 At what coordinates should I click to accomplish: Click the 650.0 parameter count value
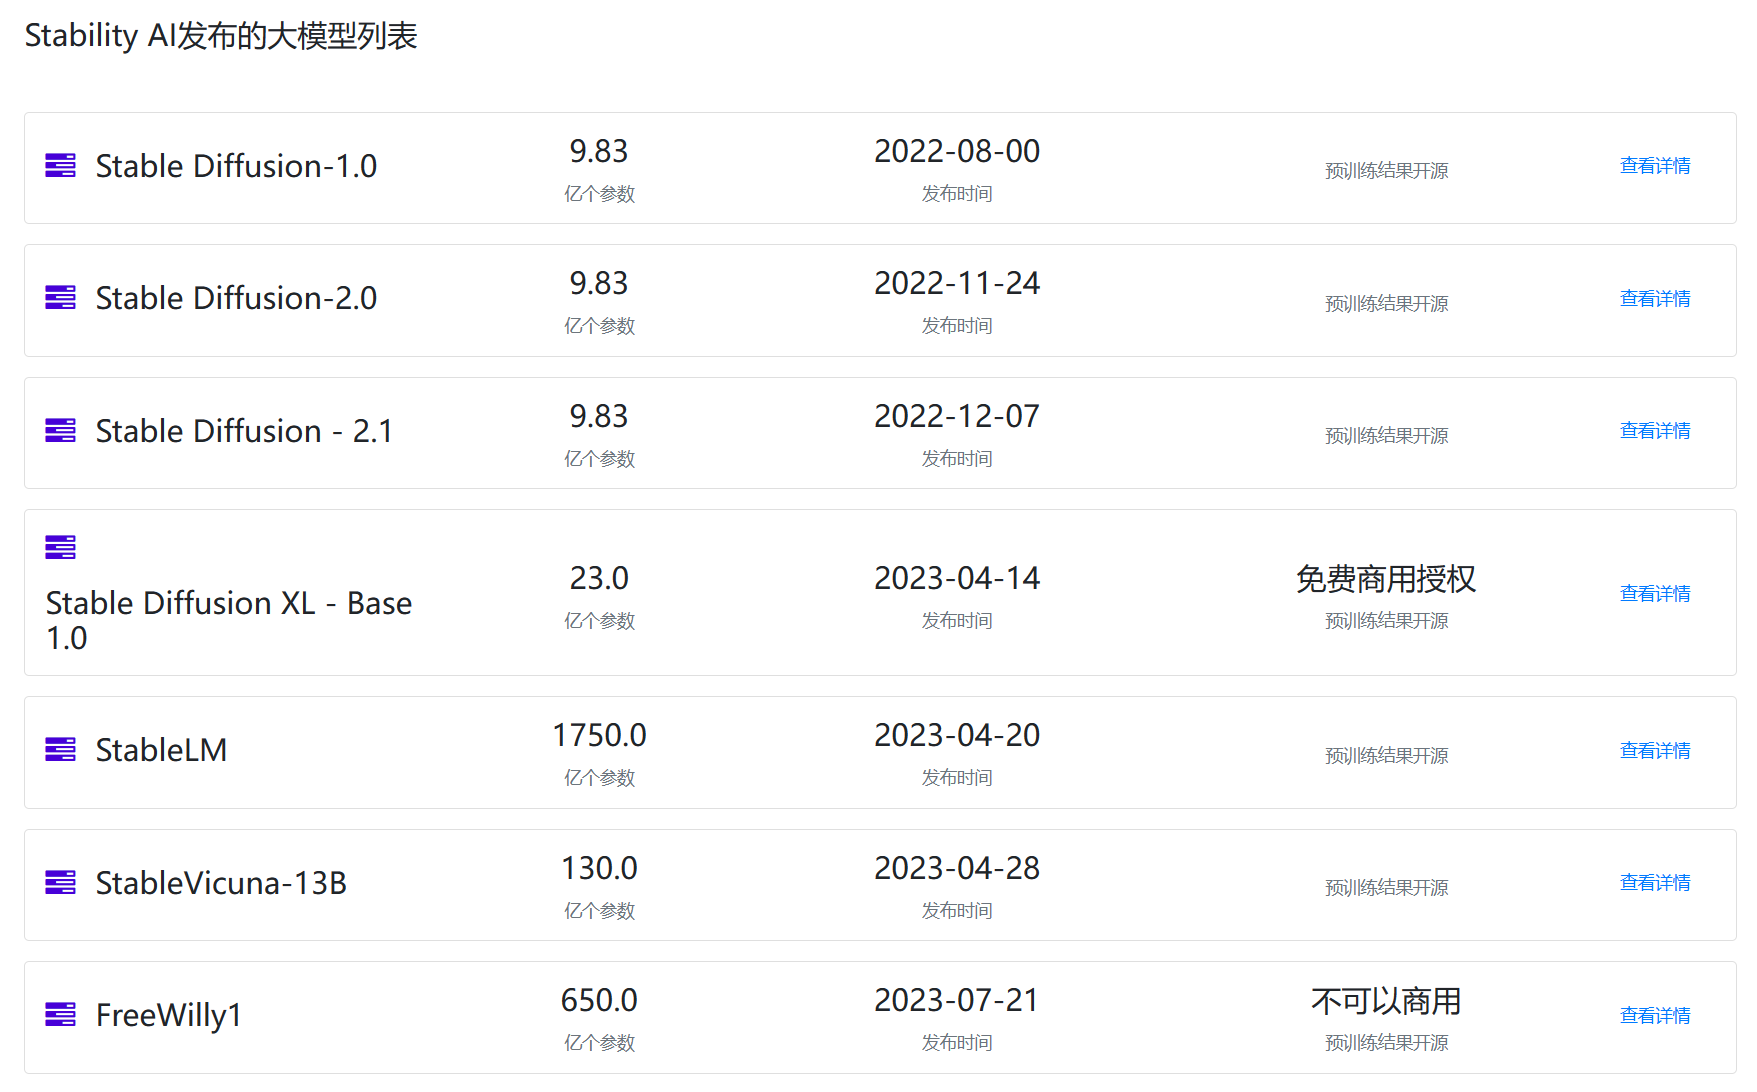point(599,1000)
